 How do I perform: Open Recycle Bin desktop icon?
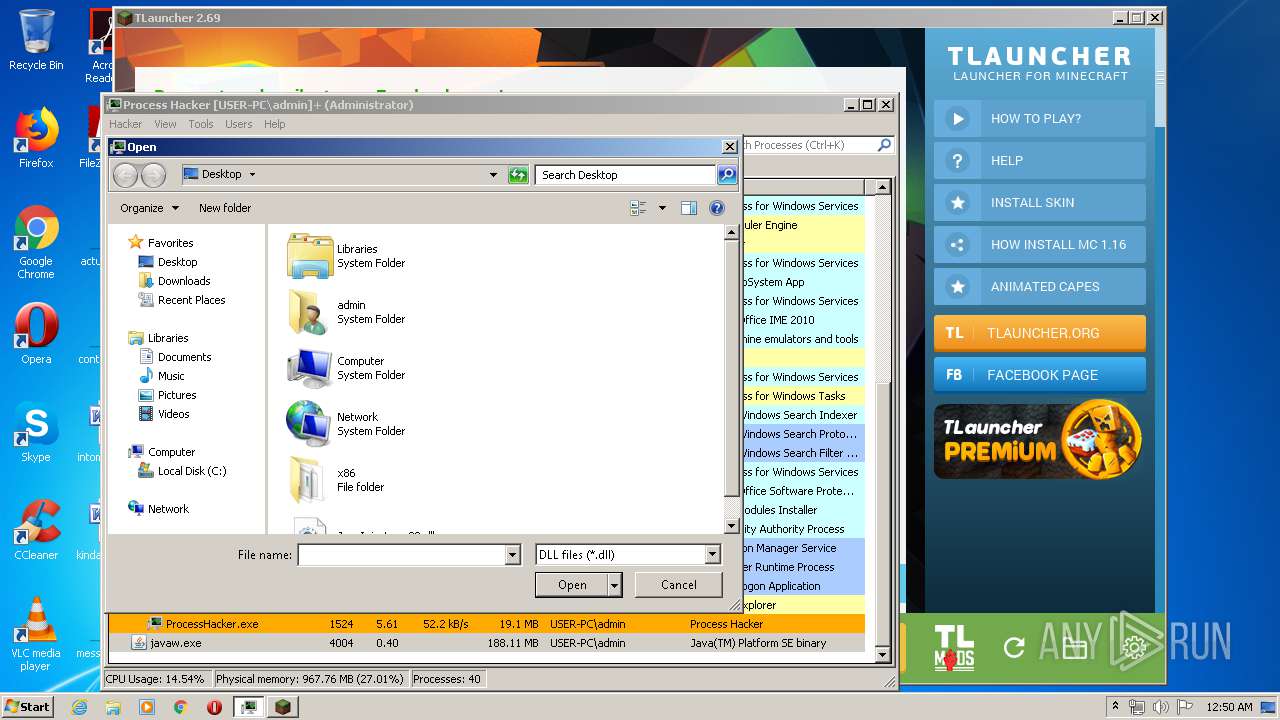(36, 40)
